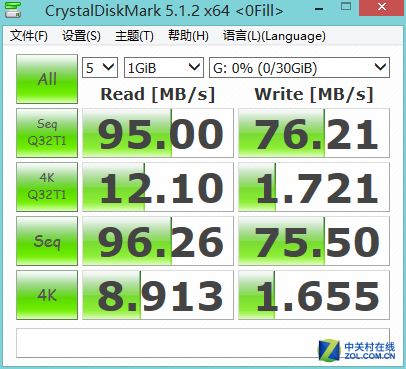Click the ZOL.COM.CN watermark logo
This screenshot has width=406, height=369.
pos(357,351)
